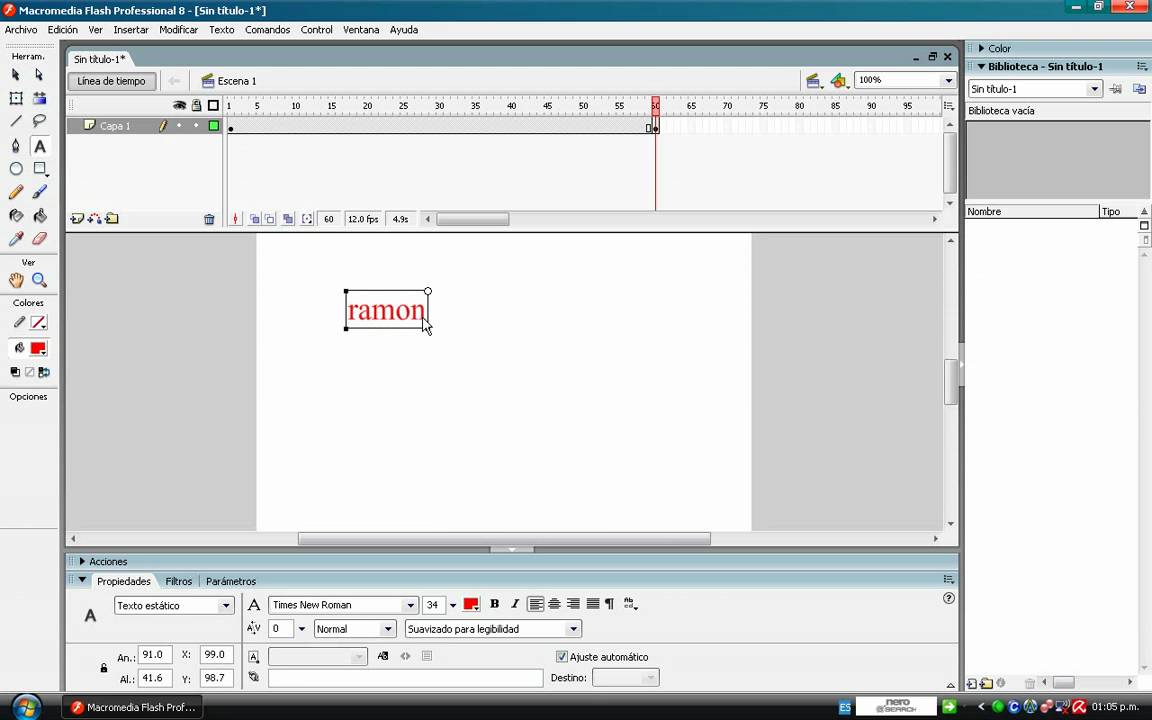This screenshot has height=720, width=1152.
Task: Click the delete layer trash icon
Action: pyautogui.click(x=209, y=219)
